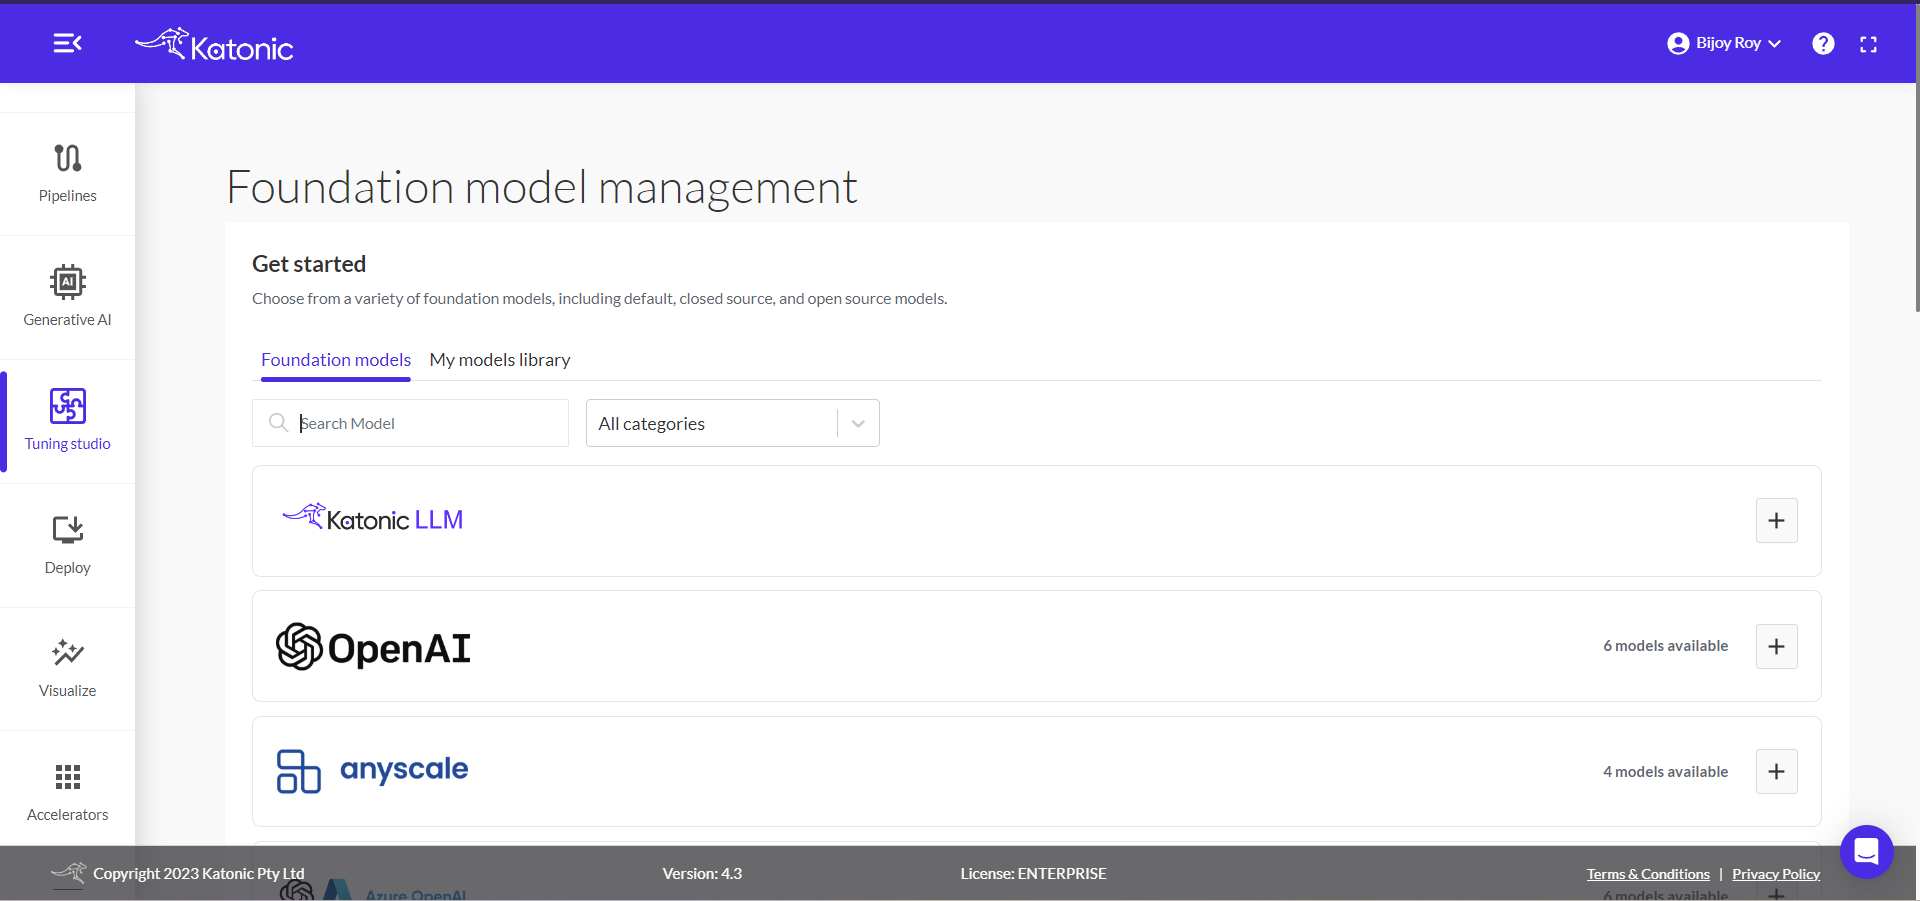Click the Katonic LLM logo

(372, 518)
